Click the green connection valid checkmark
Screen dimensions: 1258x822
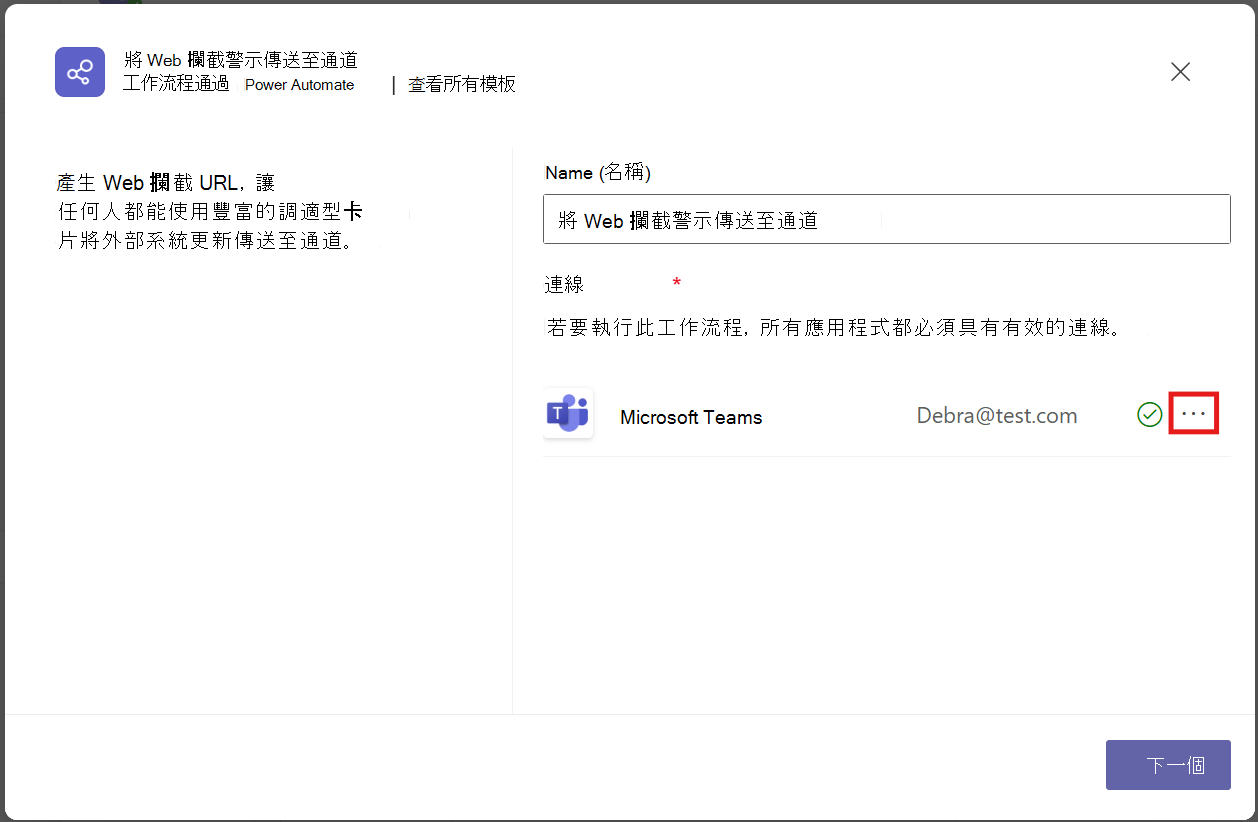tap(1150, 415)
